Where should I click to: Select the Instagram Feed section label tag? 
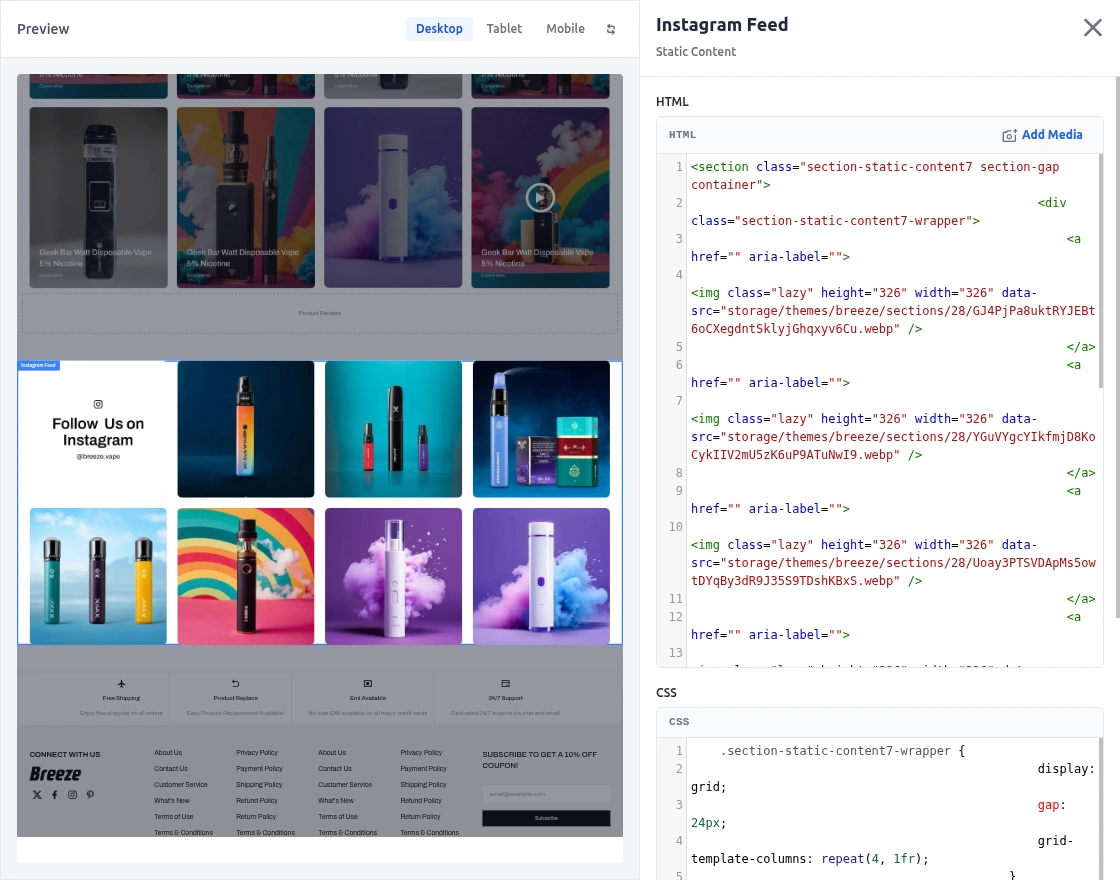tap(39, 365)
